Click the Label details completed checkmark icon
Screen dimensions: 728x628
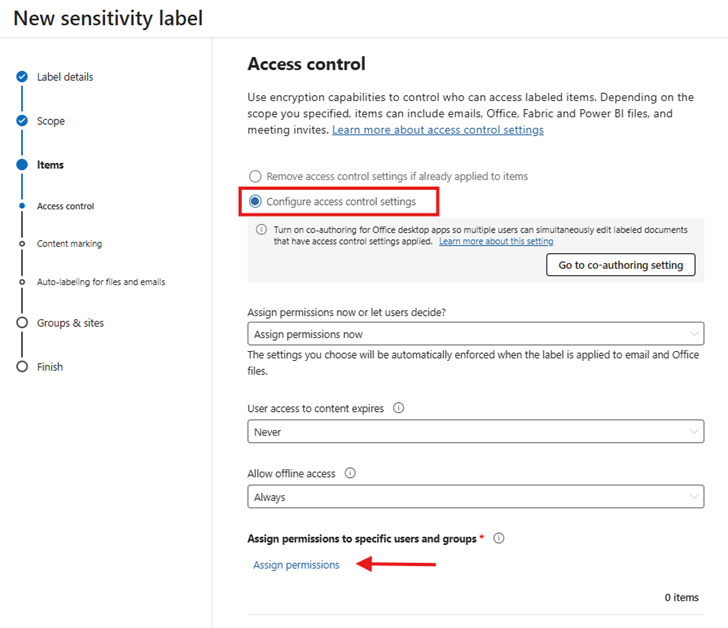coord(22,77)
